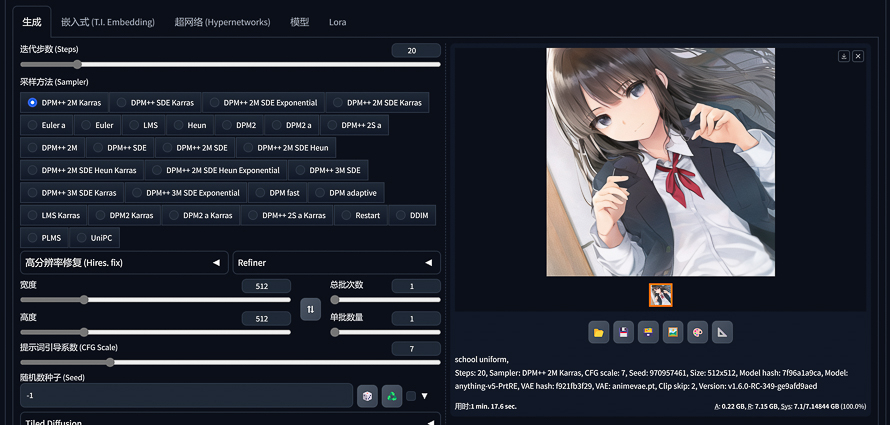The width and height of the screenshot is (890, 425).
Task: Adjust the 单批数量 batch size slider
Action: point(385,333)
